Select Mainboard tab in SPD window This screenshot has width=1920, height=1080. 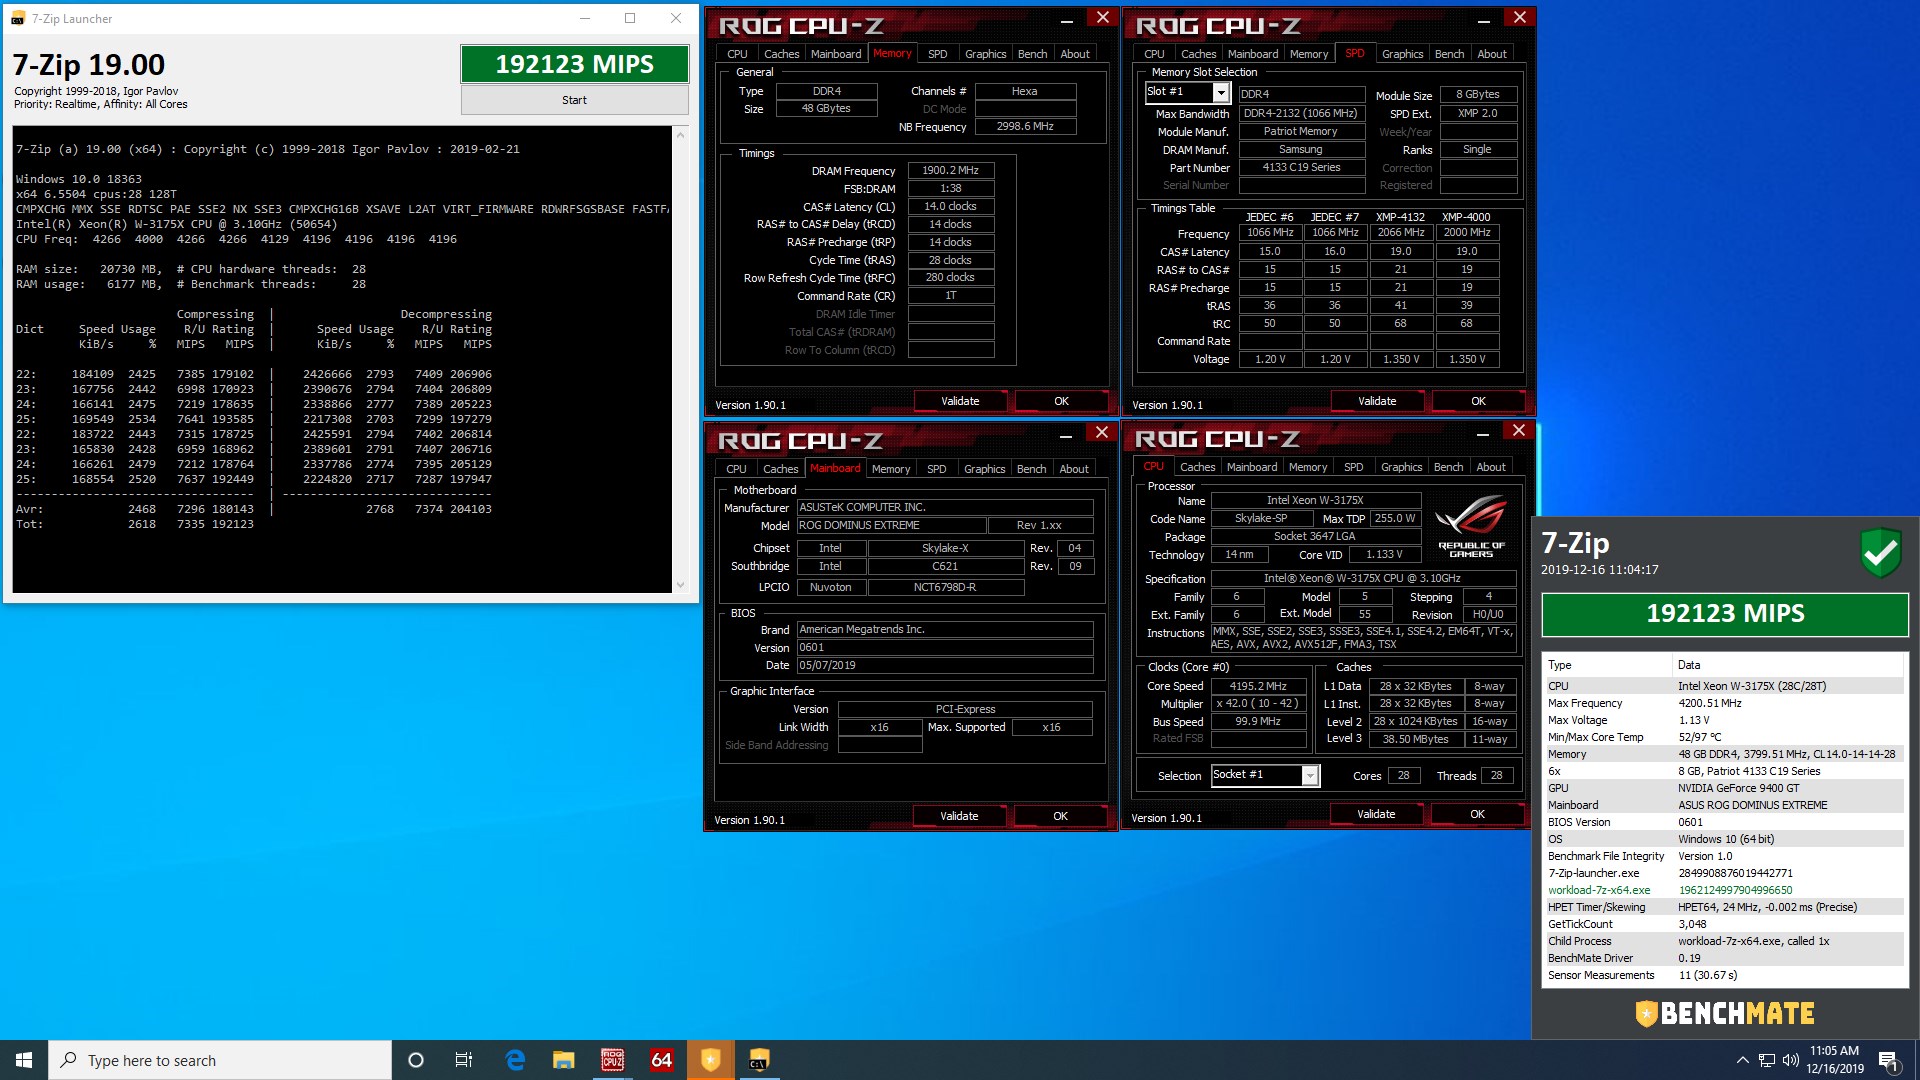[1252, 54]
